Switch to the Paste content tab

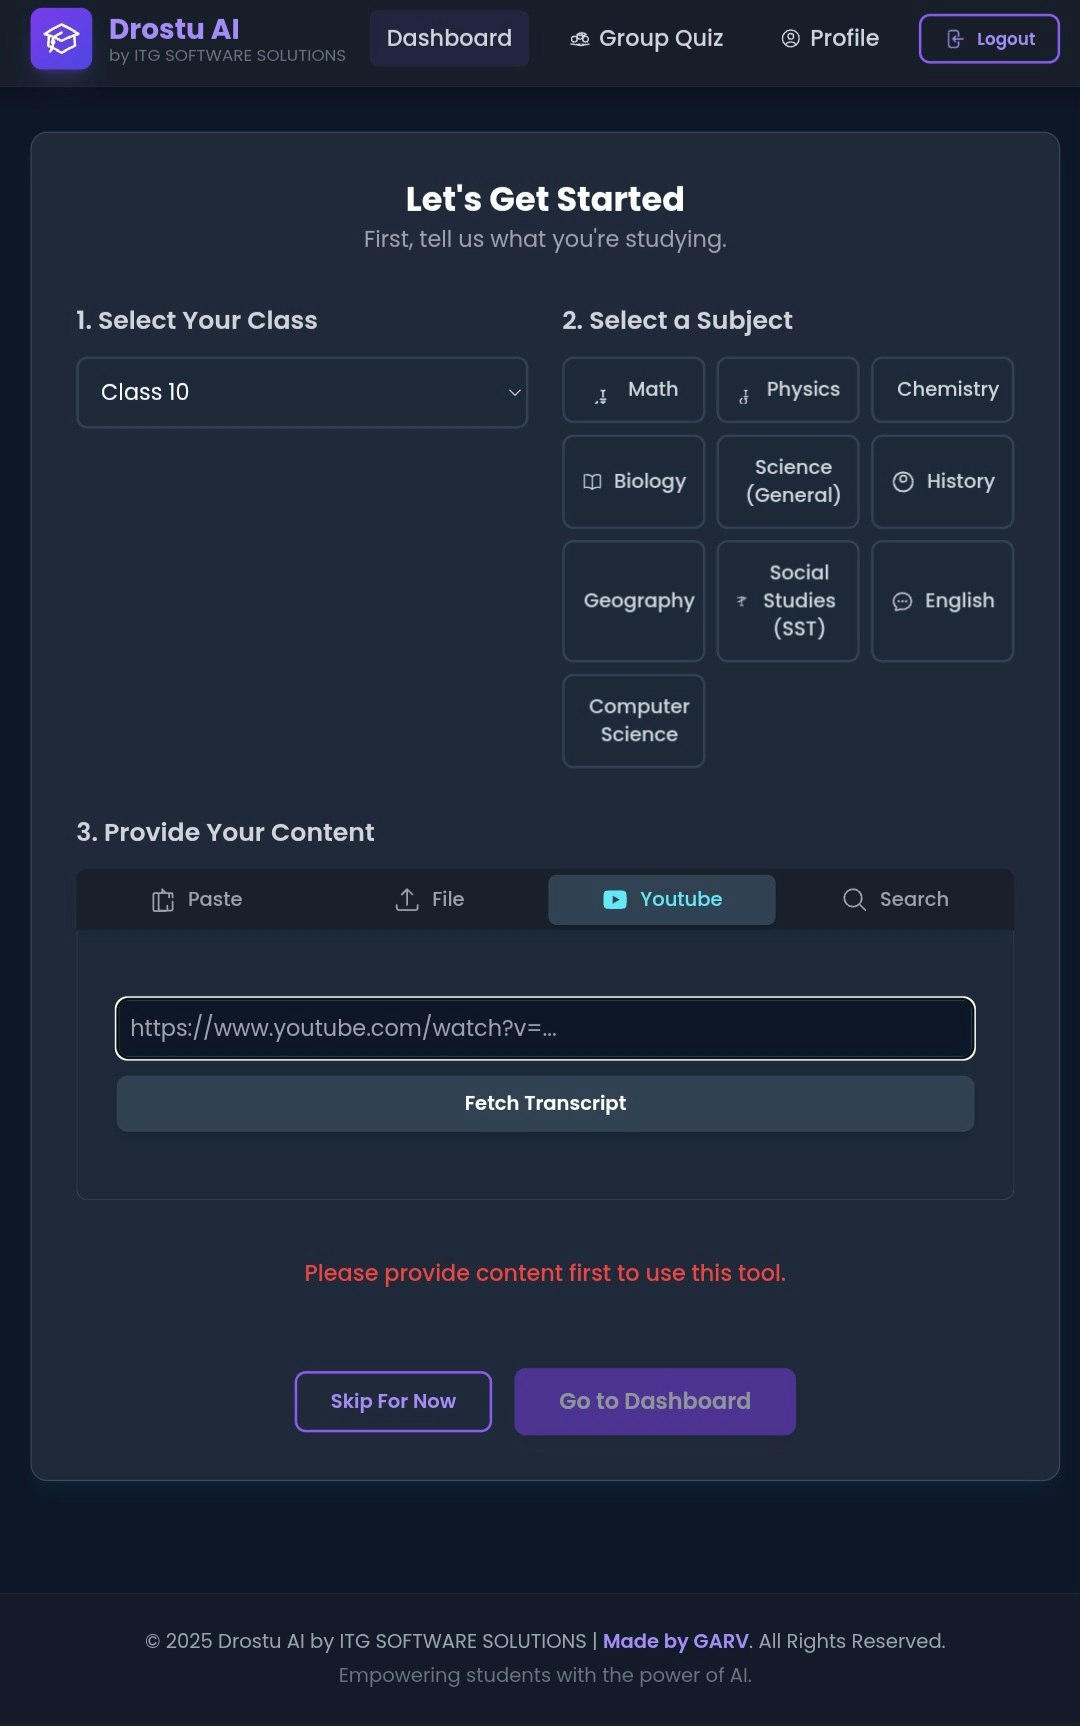click(x=197, y=900)
